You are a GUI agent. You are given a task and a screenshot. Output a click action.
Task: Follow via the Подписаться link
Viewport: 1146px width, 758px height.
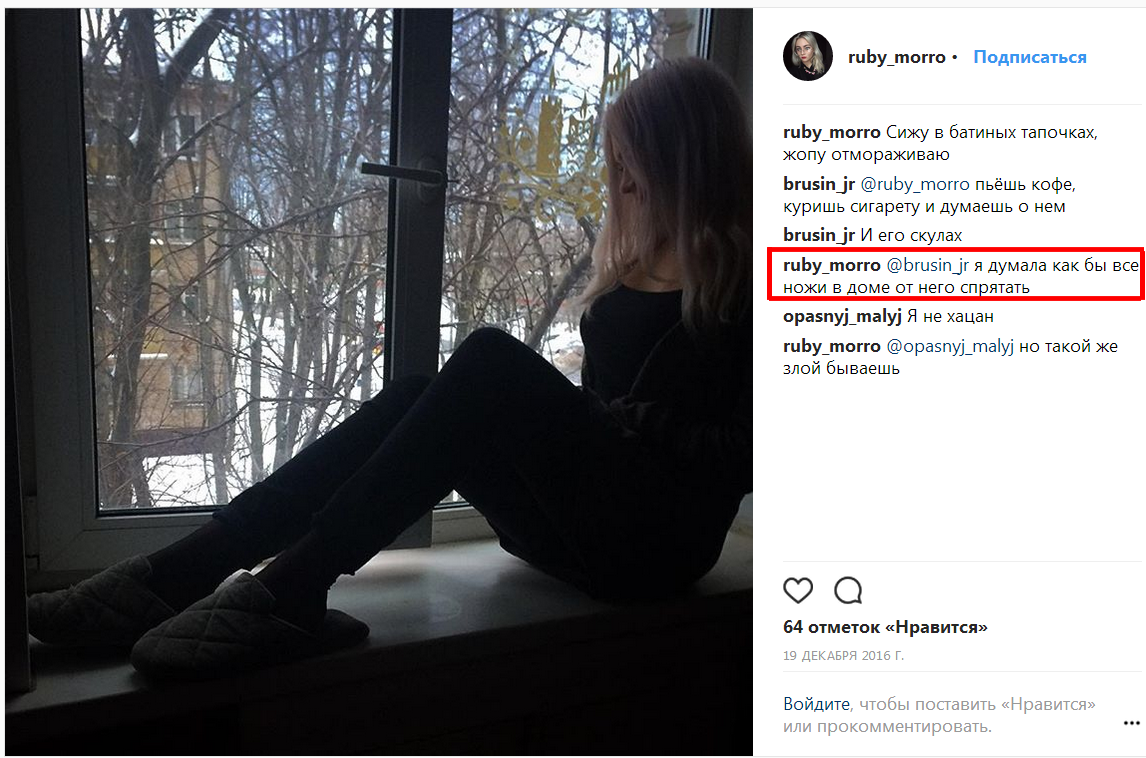click(1029, 57)
